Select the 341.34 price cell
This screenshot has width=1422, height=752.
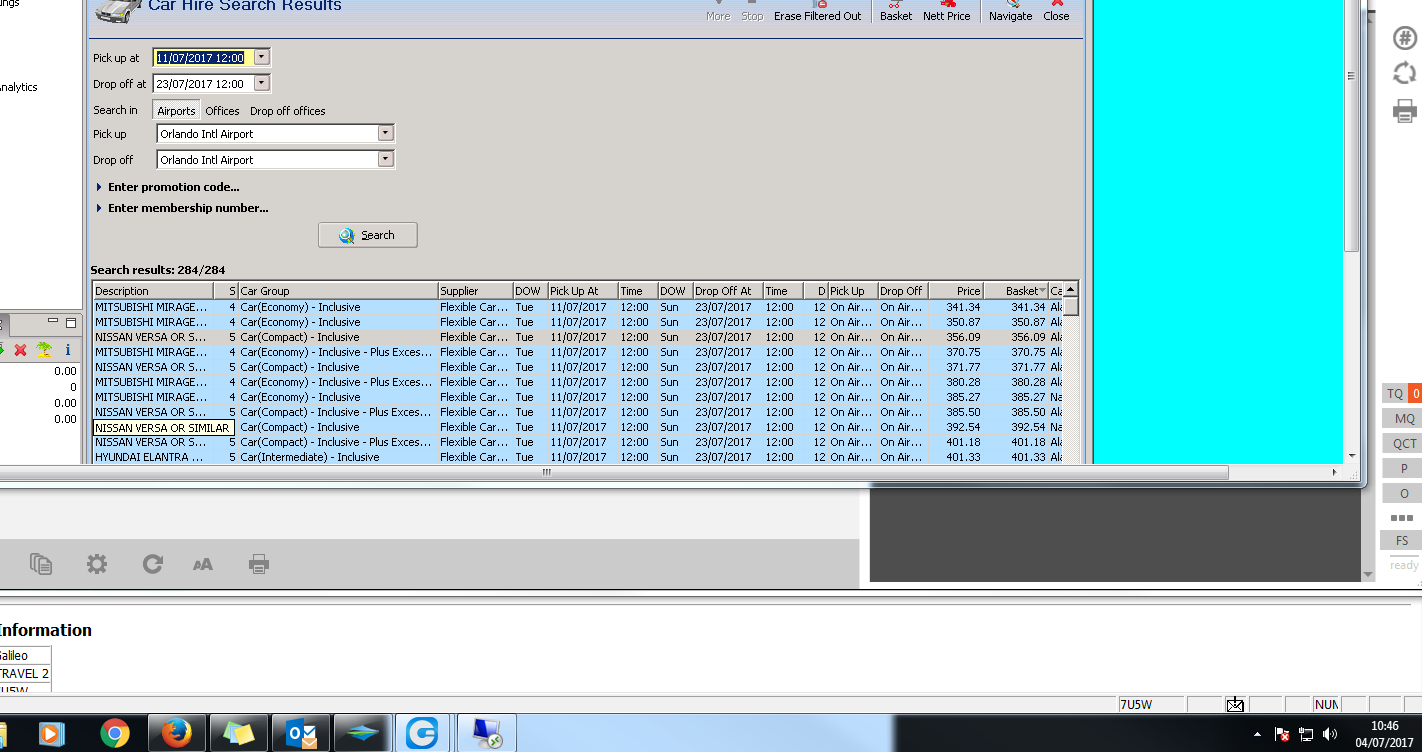pyautogui.click(x=956, y=307)
